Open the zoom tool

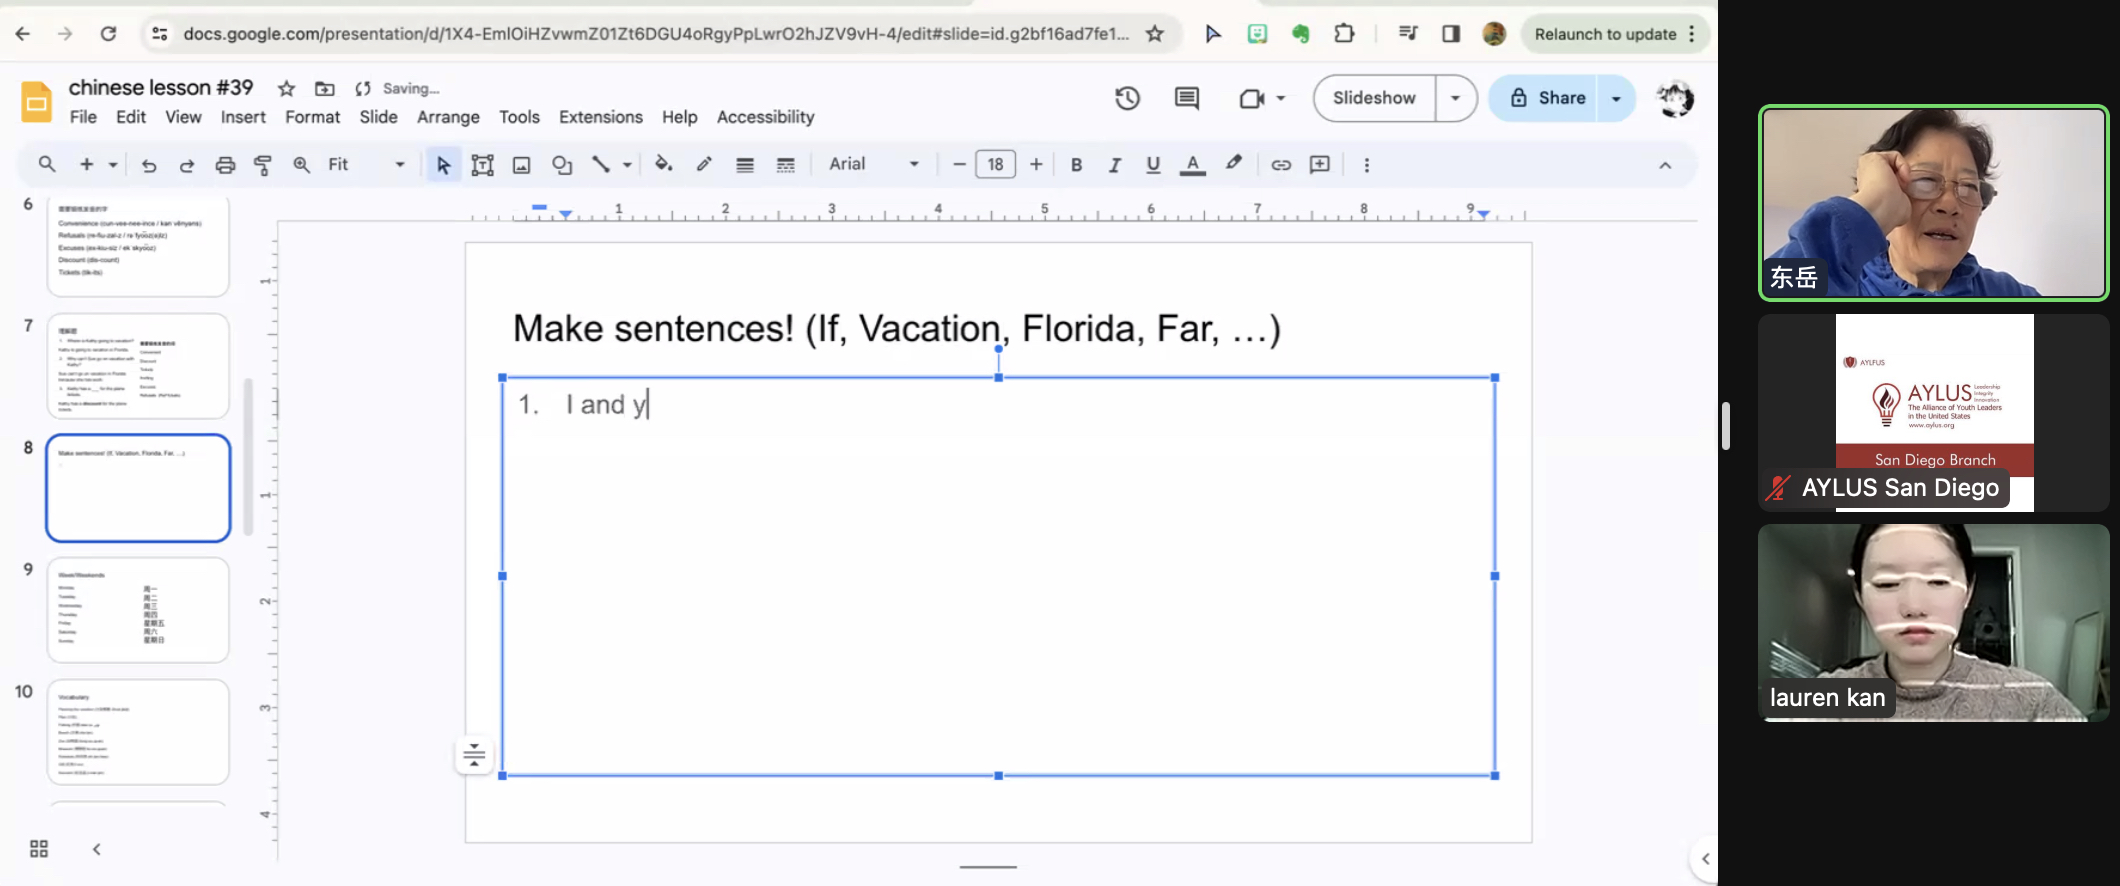tap(301, 164)
